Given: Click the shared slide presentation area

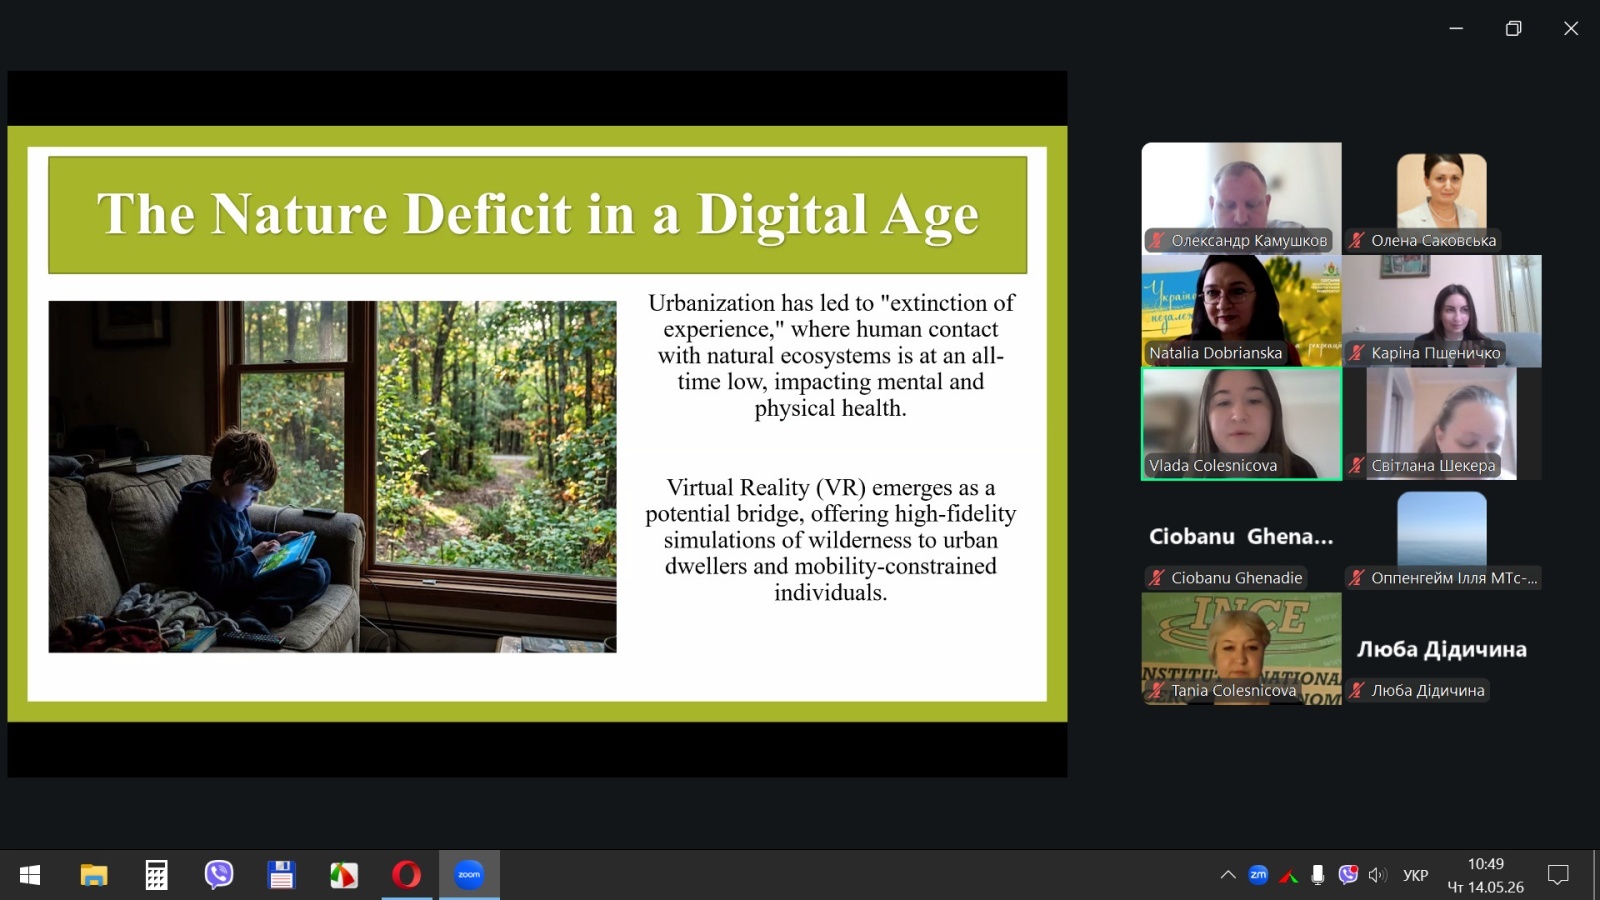Looking at the screenshot, I should [537, 424].
